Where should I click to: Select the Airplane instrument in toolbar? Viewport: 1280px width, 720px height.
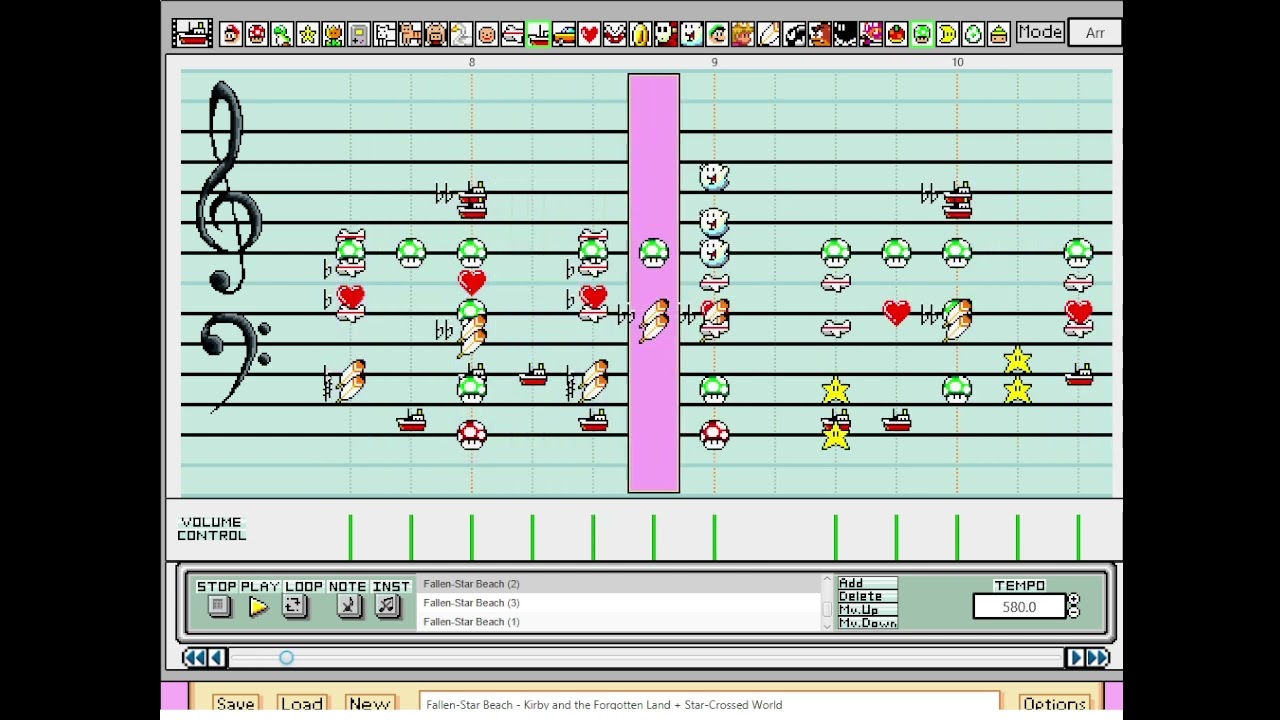coord(512,34)
